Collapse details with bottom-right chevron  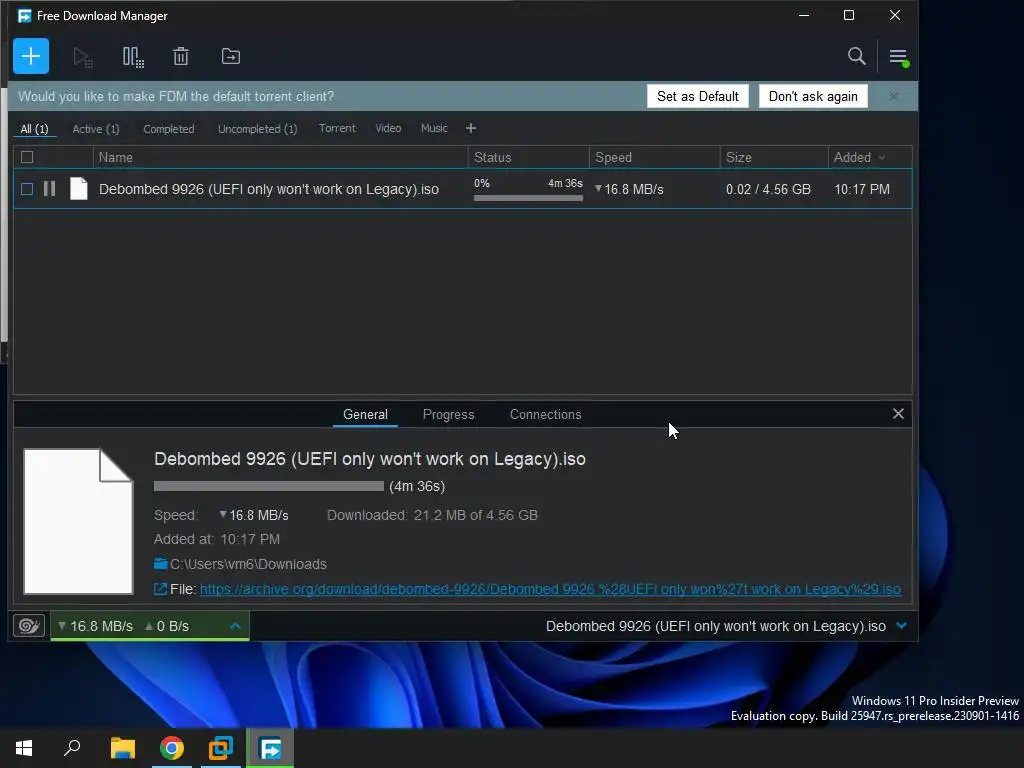click(x=902, y=626)
